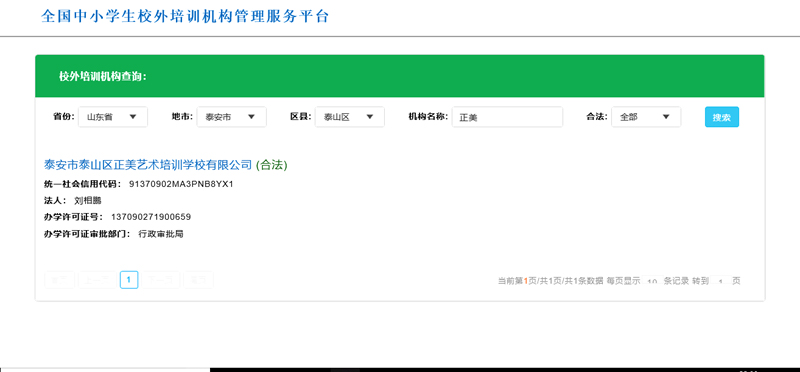Viewport: 800px width, 372px height.
Task: Open the 省份 dropdown showing 山东省
Action: coord(113,117)
